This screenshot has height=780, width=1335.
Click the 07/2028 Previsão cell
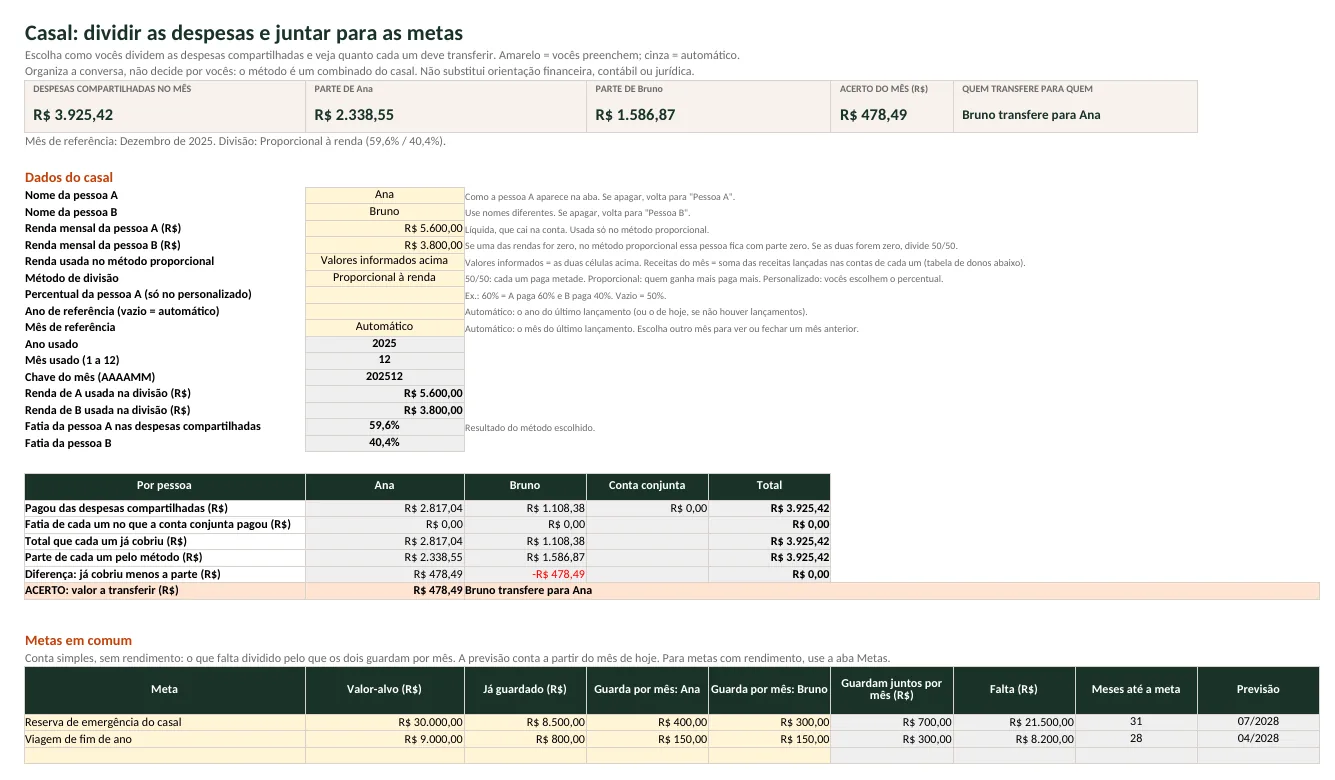(1258, 722)
